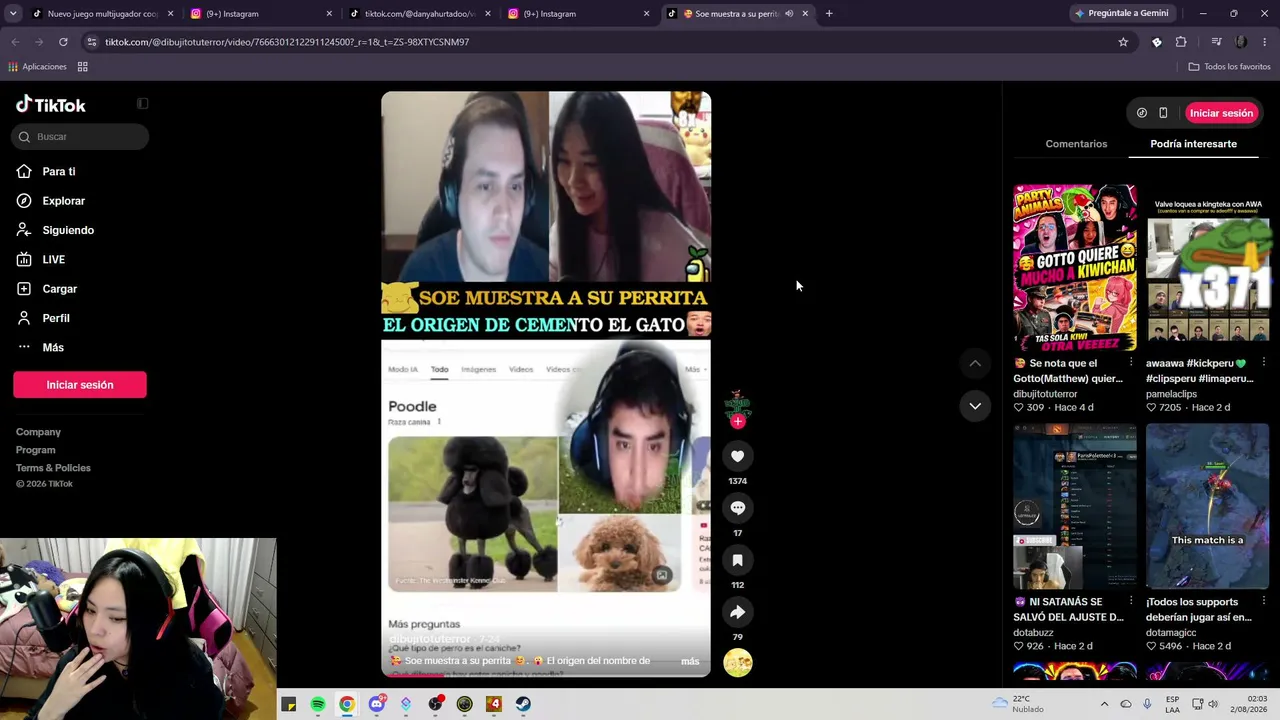The width and height of the screenshot is (1280, 720).
Task: Click the Buscar search field
Action: pos(81,137)
